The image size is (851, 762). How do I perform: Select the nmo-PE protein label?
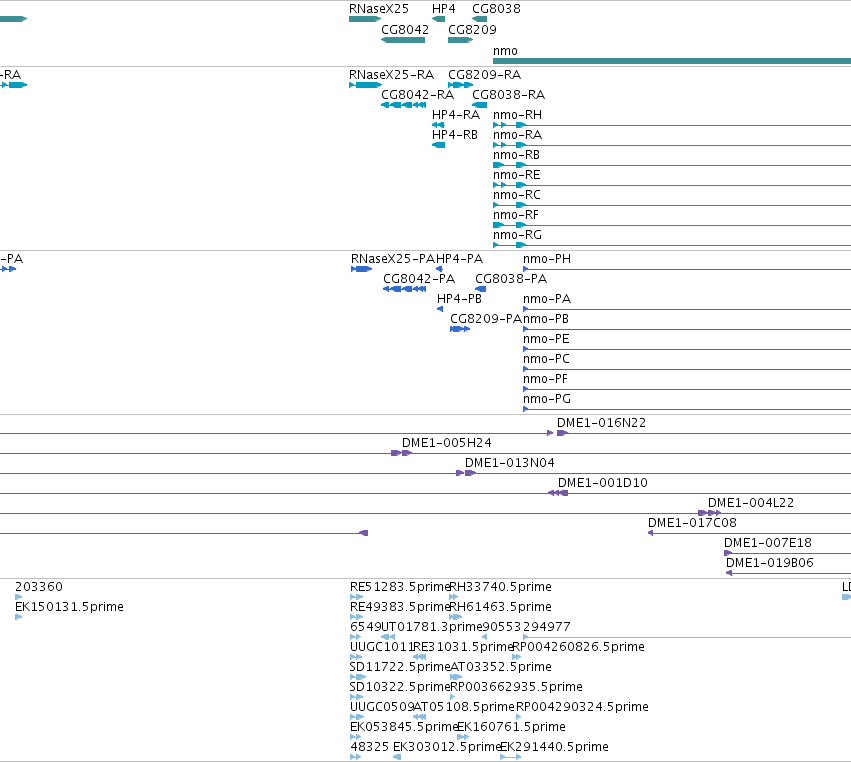(x=547, y=339)
